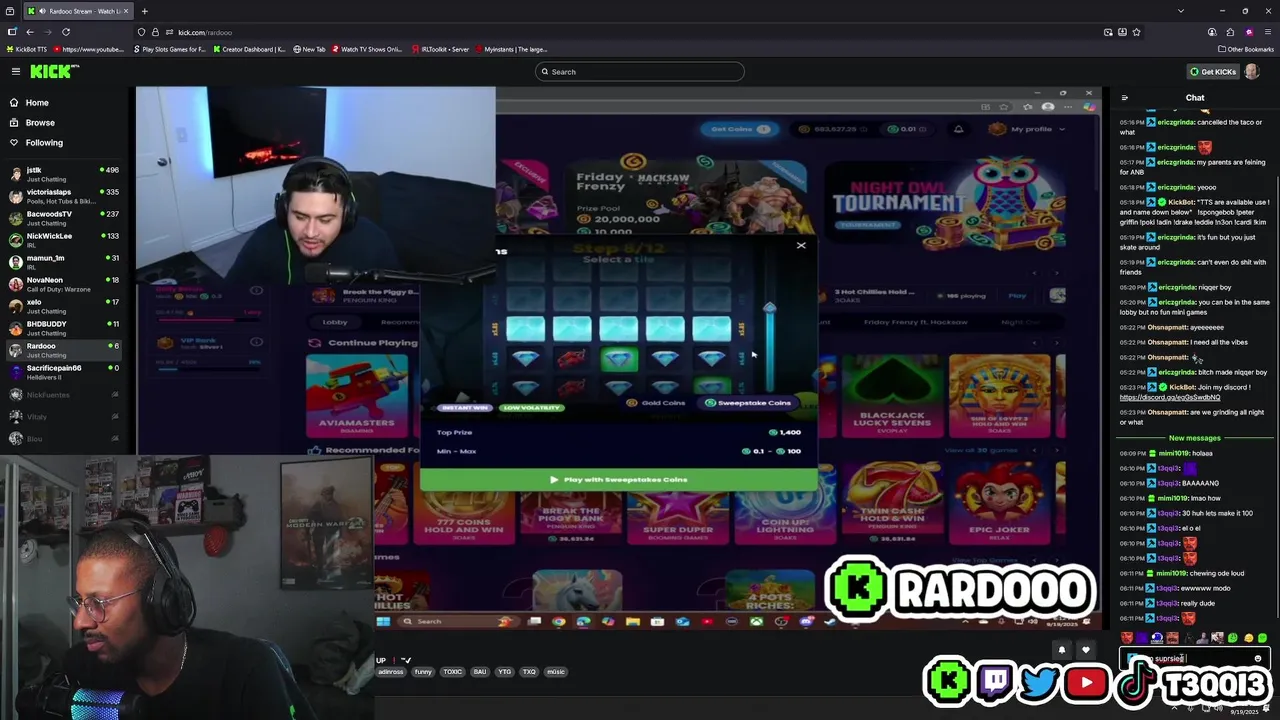This screenshot has width=1280, height=720.
Task: Open the Myinstants bookmark
Action: point(512,49)
